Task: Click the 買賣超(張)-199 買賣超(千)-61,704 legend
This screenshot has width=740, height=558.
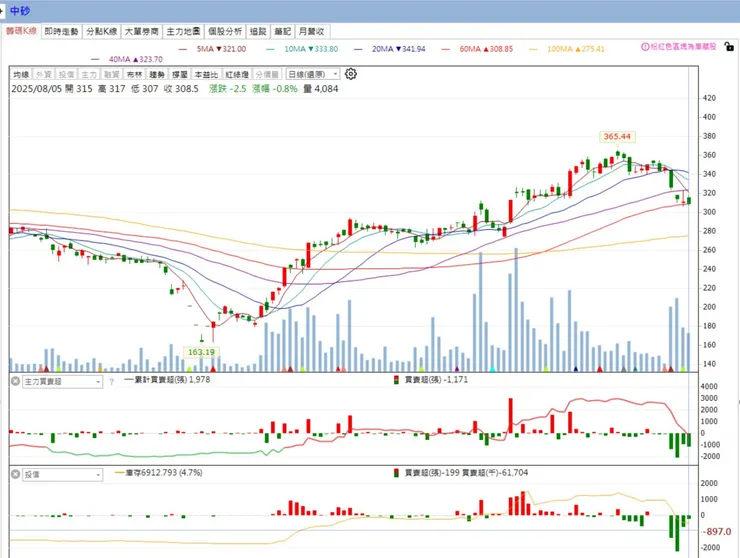Action: pyautogui.click(x=461, y=473)
